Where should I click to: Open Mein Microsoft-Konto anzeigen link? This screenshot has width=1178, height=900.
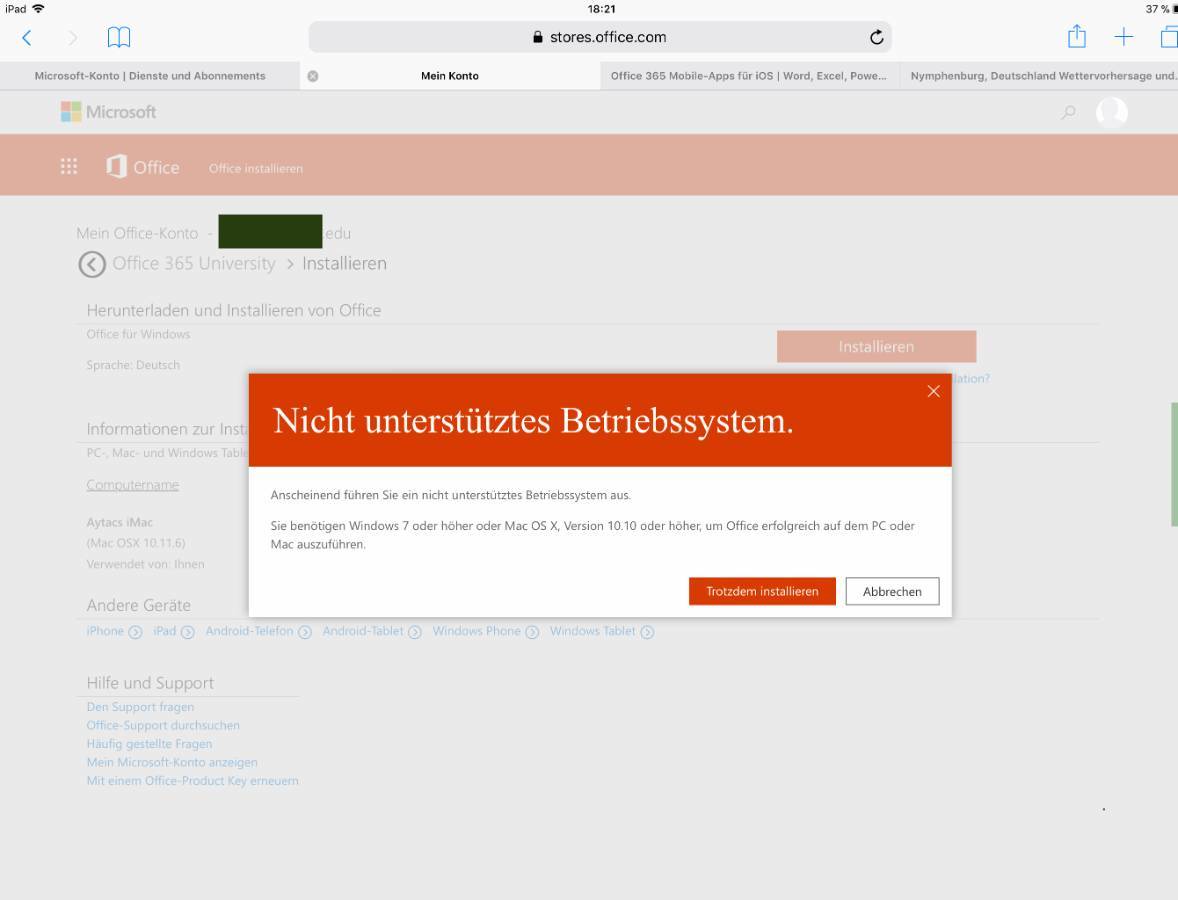pos(172,762)
